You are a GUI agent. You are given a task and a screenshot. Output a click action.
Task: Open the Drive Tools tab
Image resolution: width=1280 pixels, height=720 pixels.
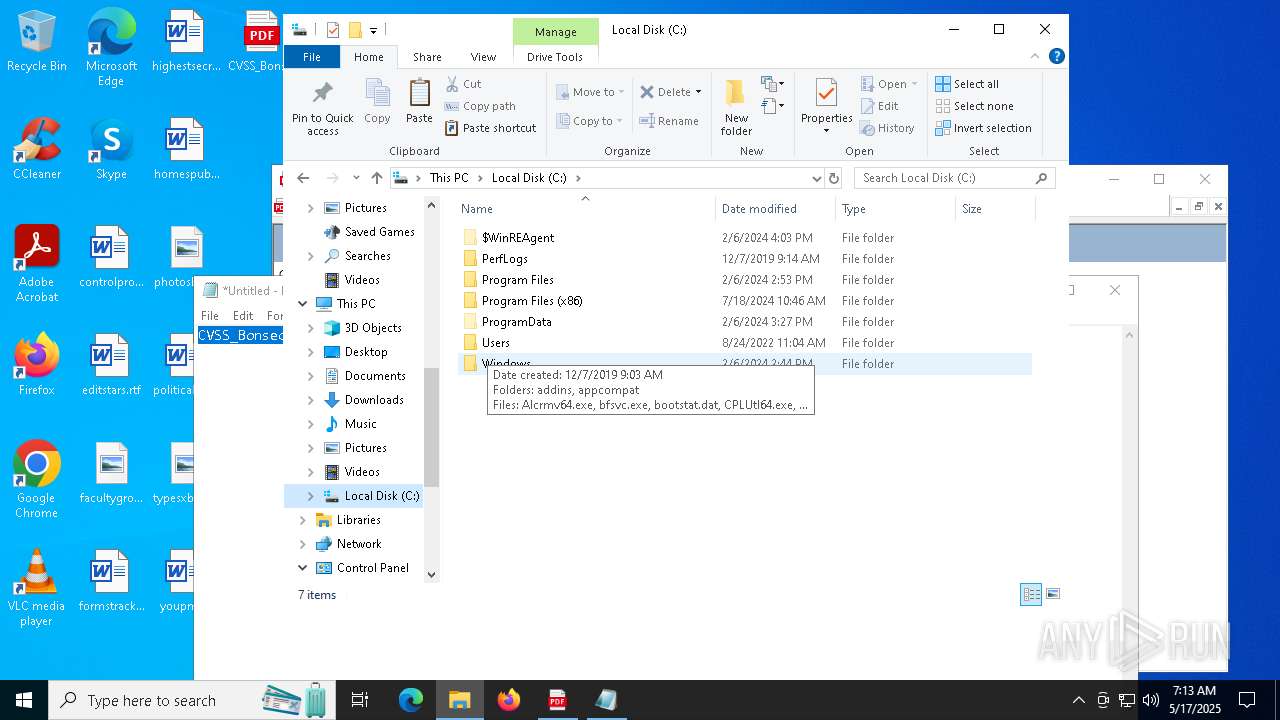coord(555,57)
